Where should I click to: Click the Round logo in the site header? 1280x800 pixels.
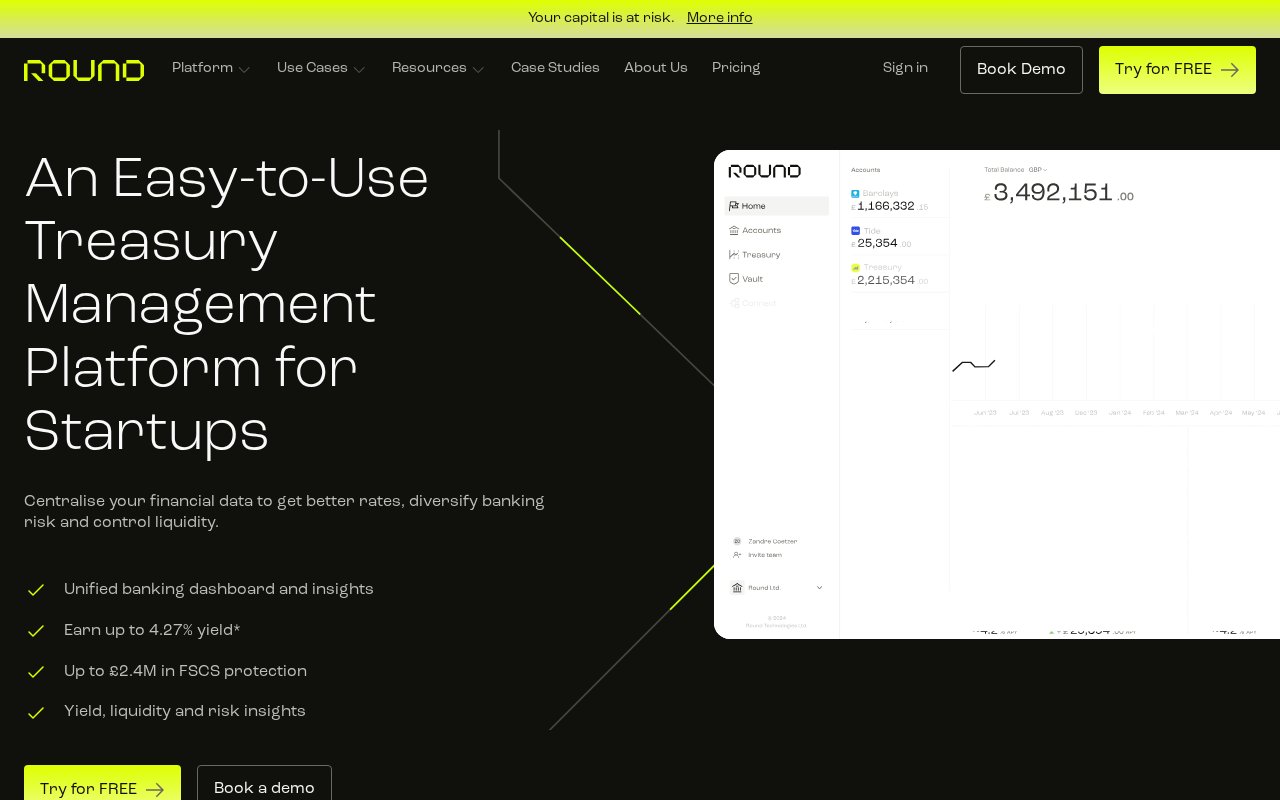coord(84,70)
